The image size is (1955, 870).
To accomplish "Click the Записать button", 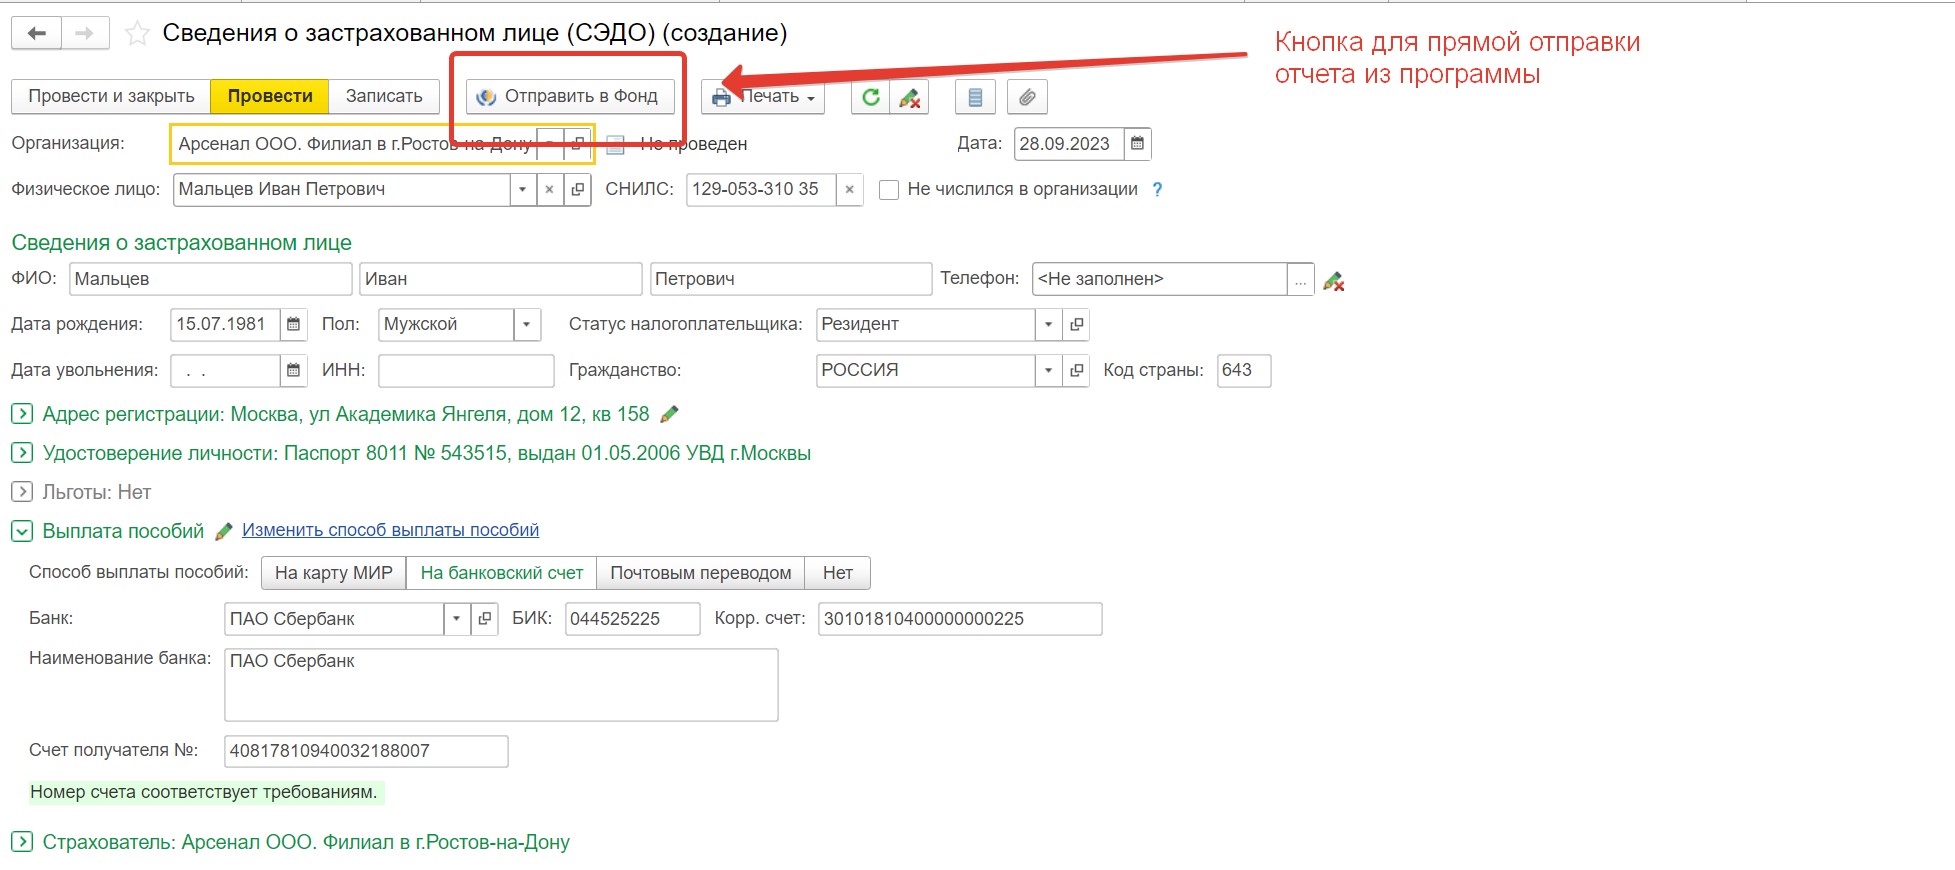I will (384, 97).
